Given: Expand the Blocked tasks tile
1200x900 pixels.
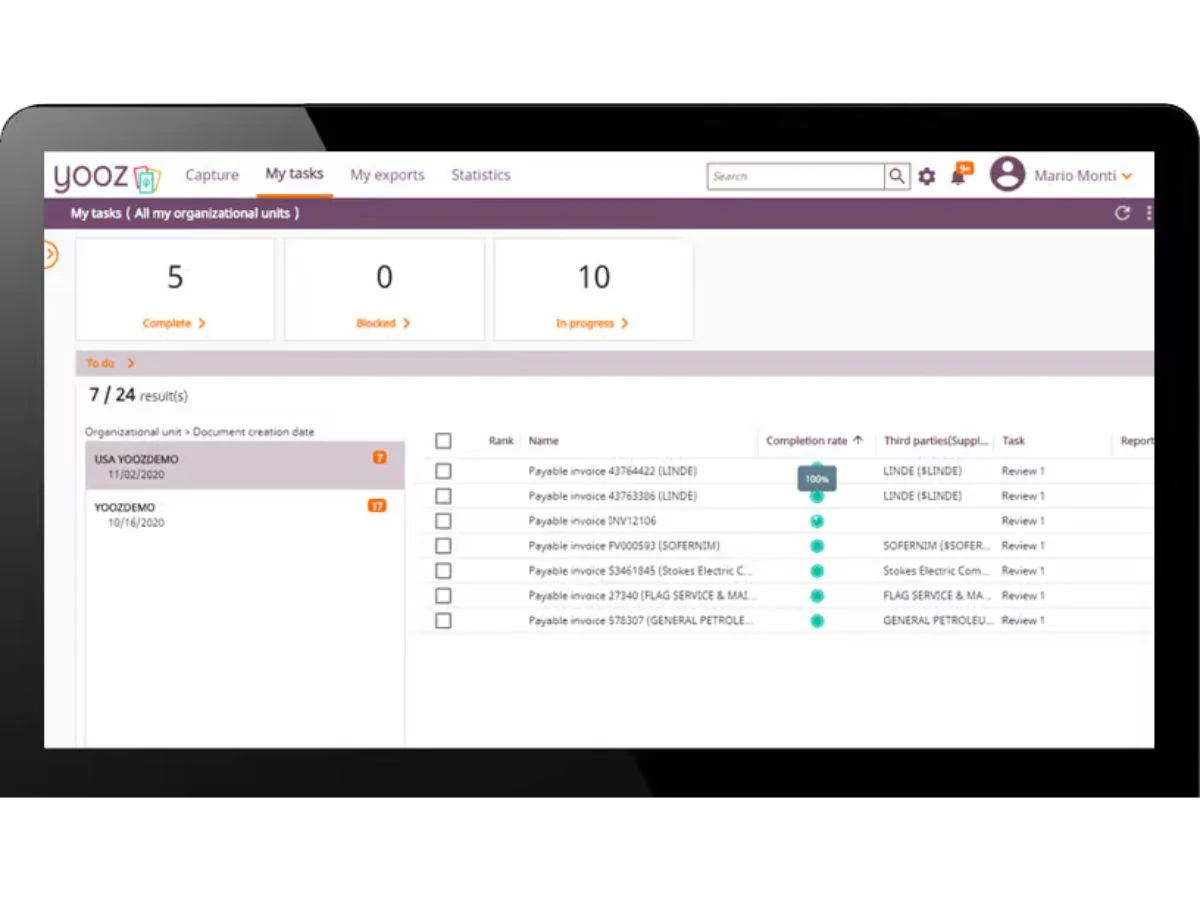Looking at the screenshot, I should click(x=383, y=323).
